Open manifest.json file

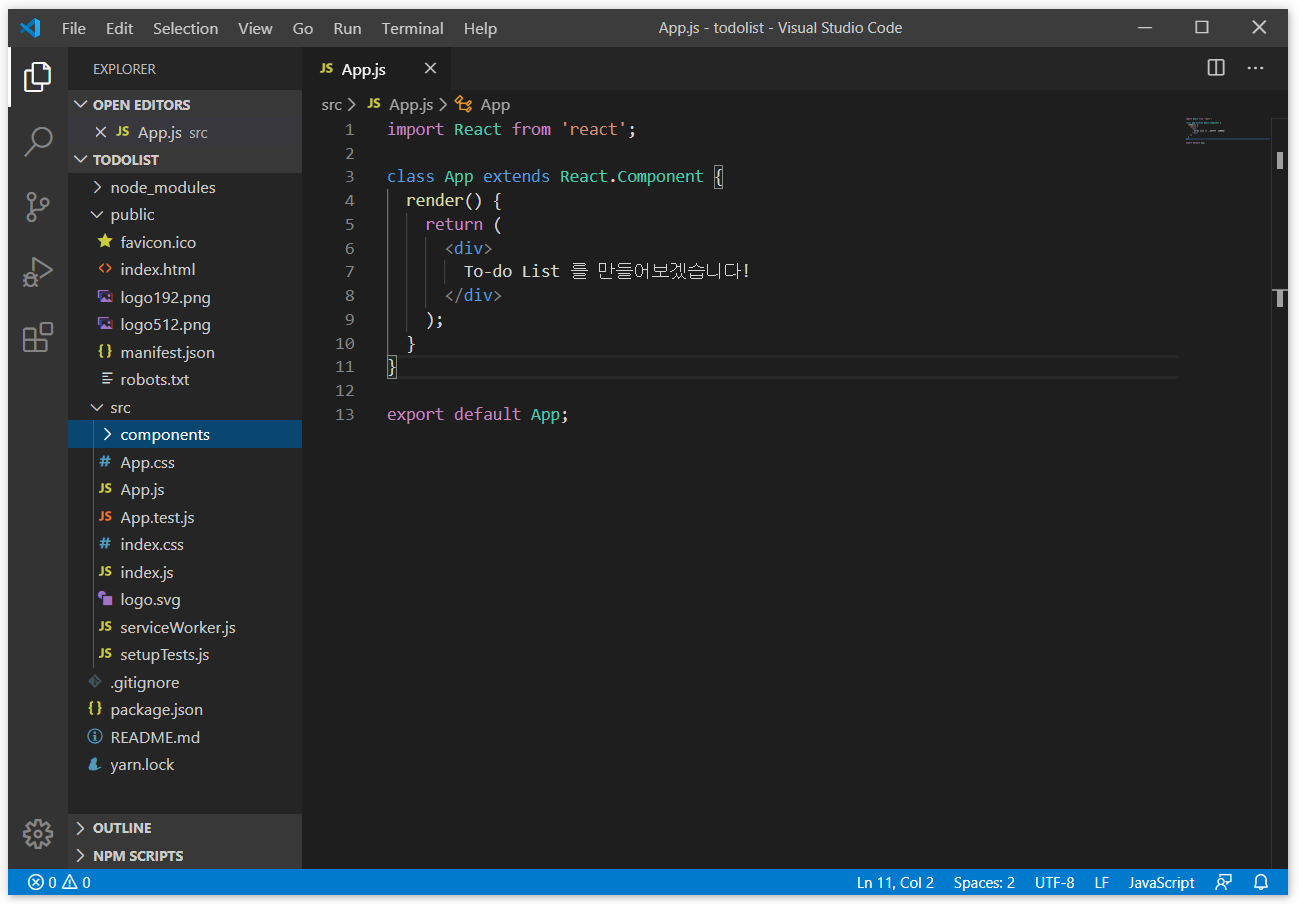point(185,352)
